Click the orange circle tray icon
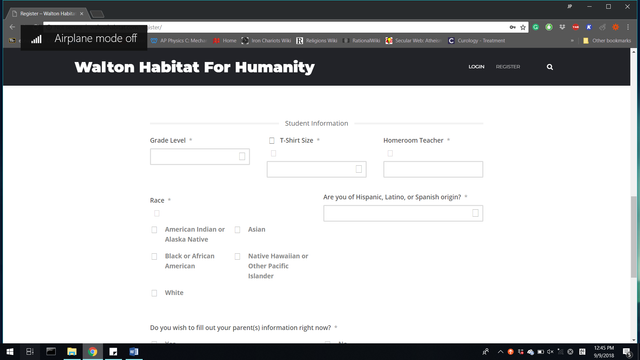 coord(511,352)
